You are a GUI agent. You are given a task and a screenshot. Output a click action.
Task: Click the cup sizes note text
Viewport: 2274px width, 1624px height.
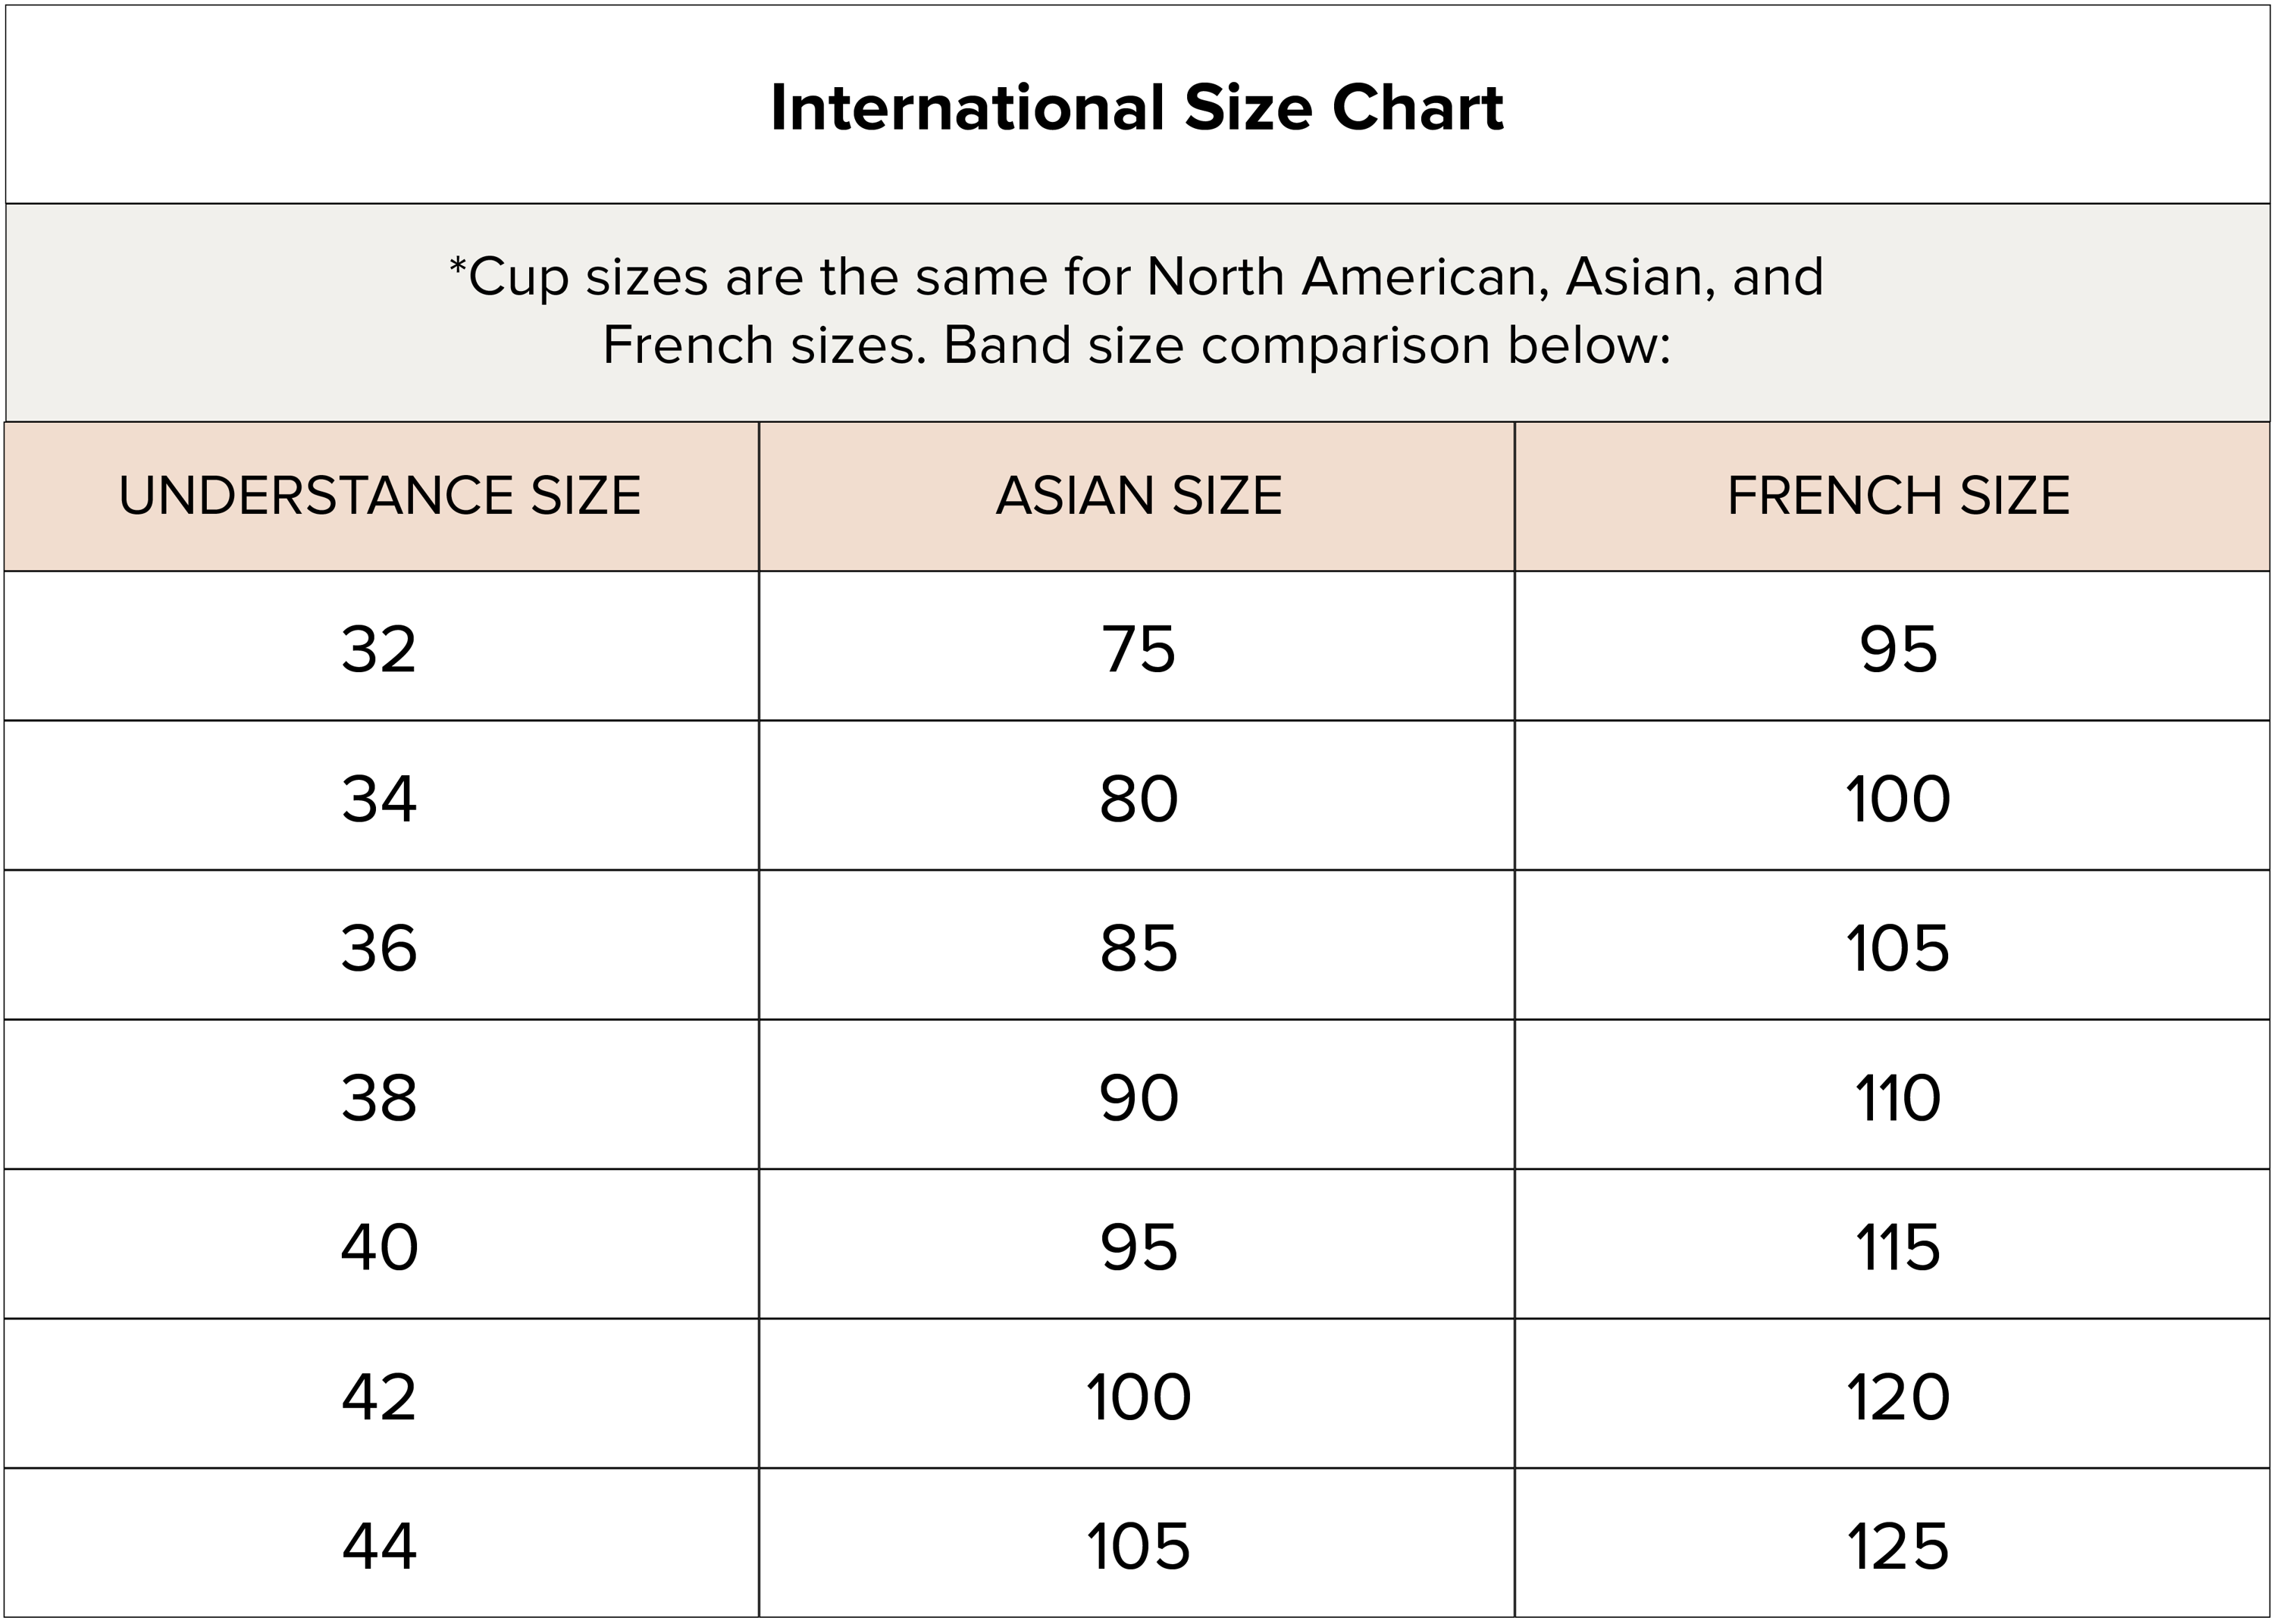click(x=1137, y=311)
